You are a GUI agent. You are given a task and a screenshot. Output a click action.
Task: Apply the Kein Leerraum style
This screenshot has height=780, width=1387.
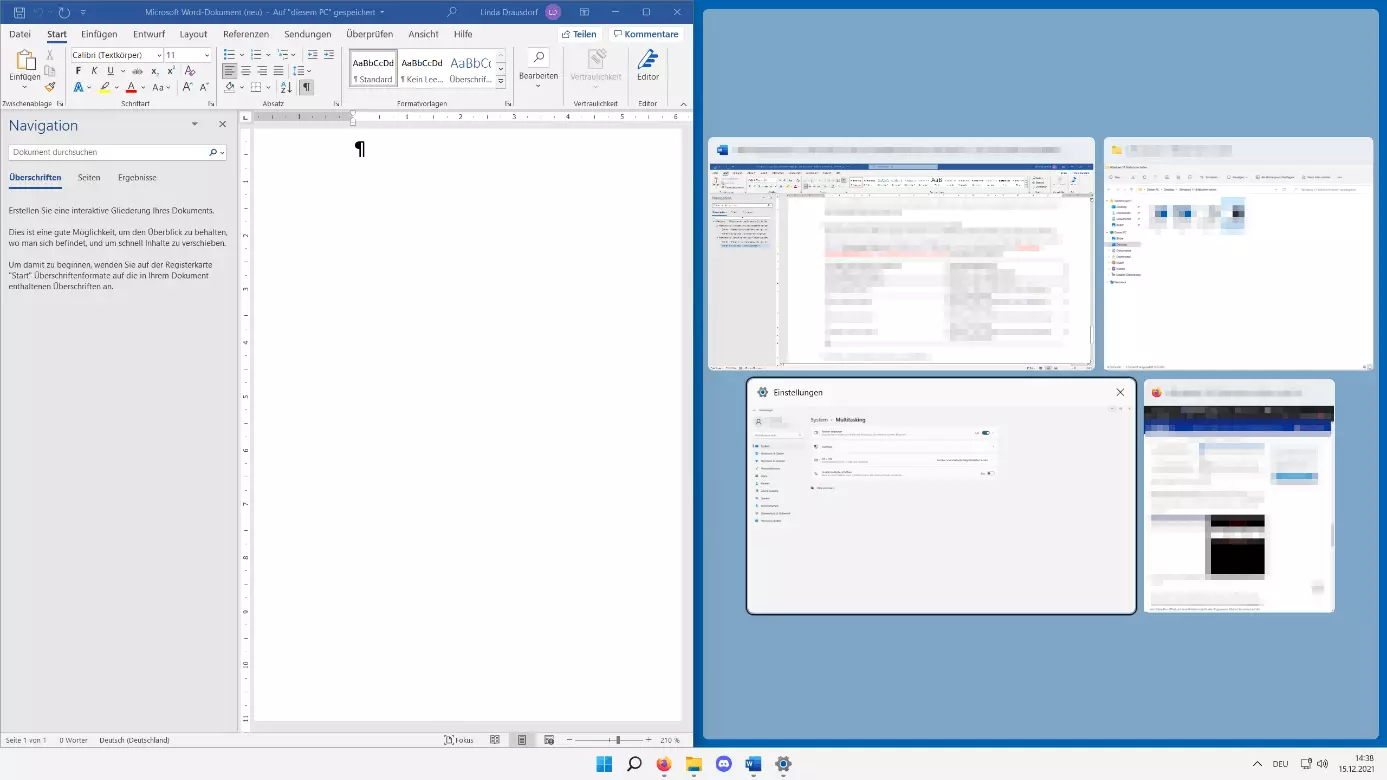click(x=421, y=68)
